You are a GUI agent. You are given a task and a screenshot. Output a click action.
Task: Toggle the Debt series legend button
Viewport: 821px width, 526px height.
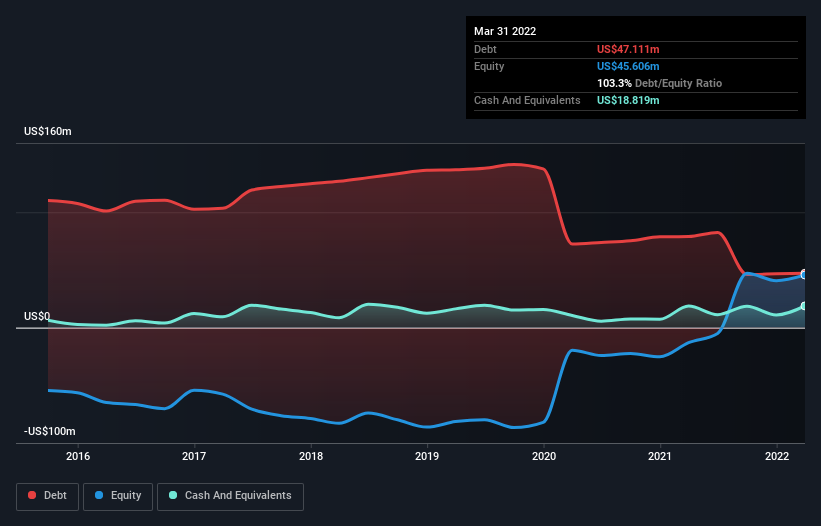(47, 496)
